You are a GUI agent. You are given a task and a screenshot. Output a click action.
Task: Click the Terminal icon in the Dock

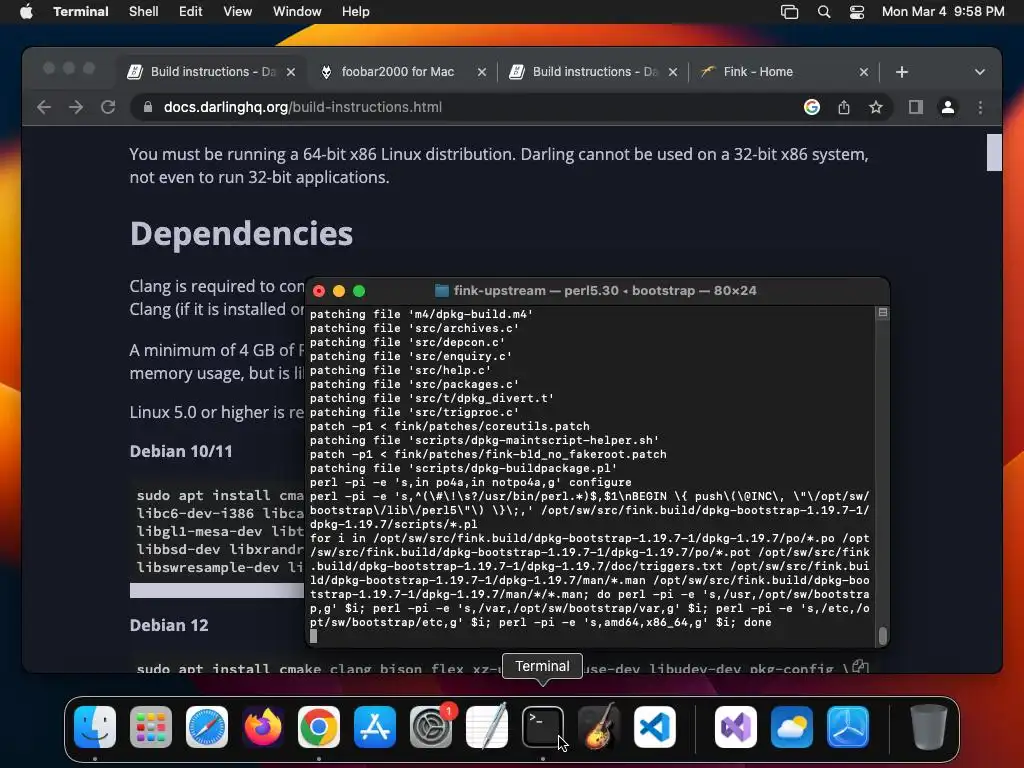pyautogui.click(x=543, y=727)
